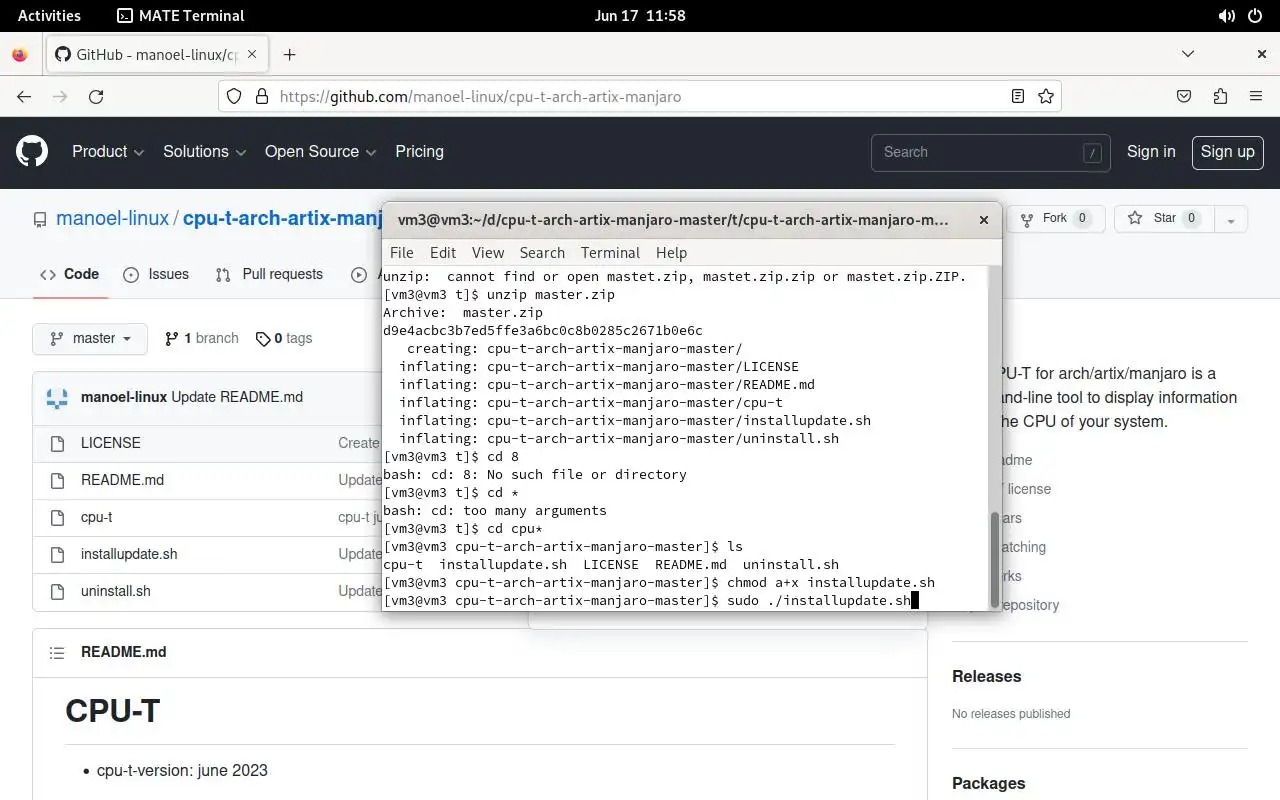Open the Activities overview

click(x=49, y=15)
